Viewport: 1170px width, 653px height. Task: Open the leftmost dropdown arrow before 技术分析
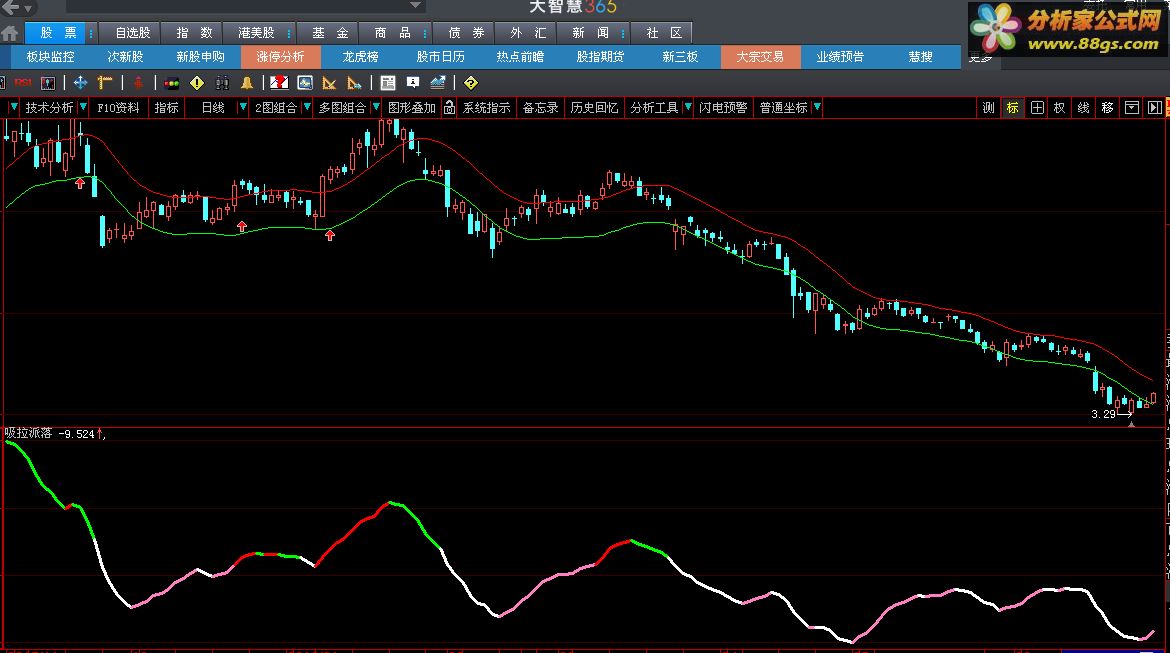[x=13, y=107]
